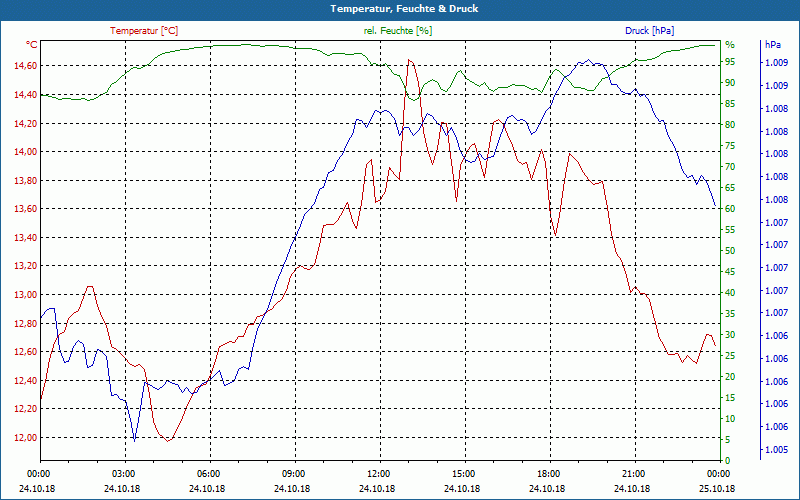Click the 80 tick on humidity axis
The height and width of the screenshot is (500, 800).
(730, 125)
